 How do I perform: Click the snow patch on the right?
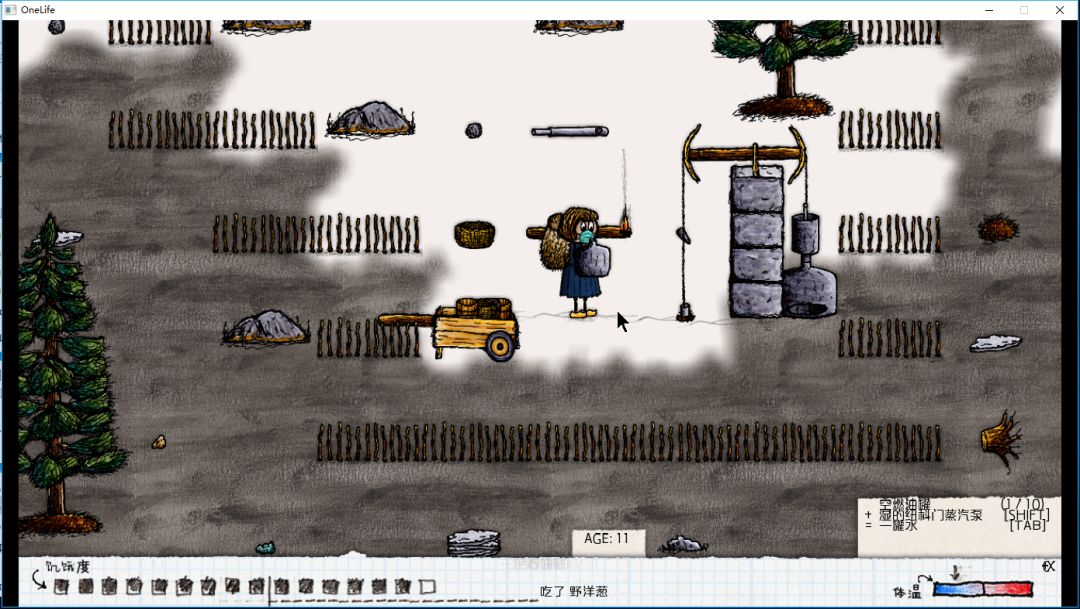995,342
